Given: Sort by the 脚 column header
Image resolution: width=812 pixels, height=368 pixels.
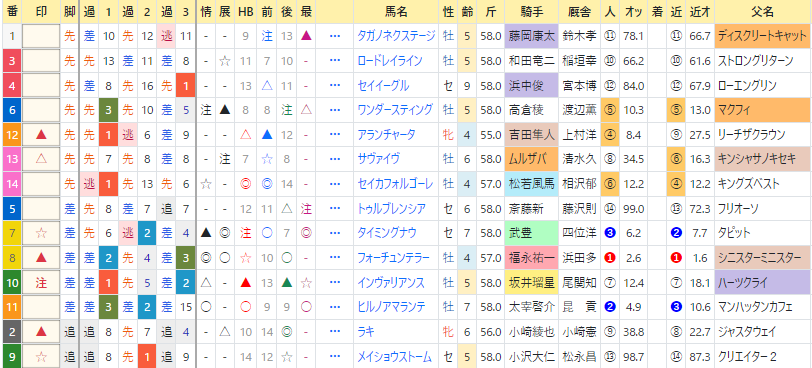Looking at the screenshot, I should pyautogui.click(x=69, y=11).
